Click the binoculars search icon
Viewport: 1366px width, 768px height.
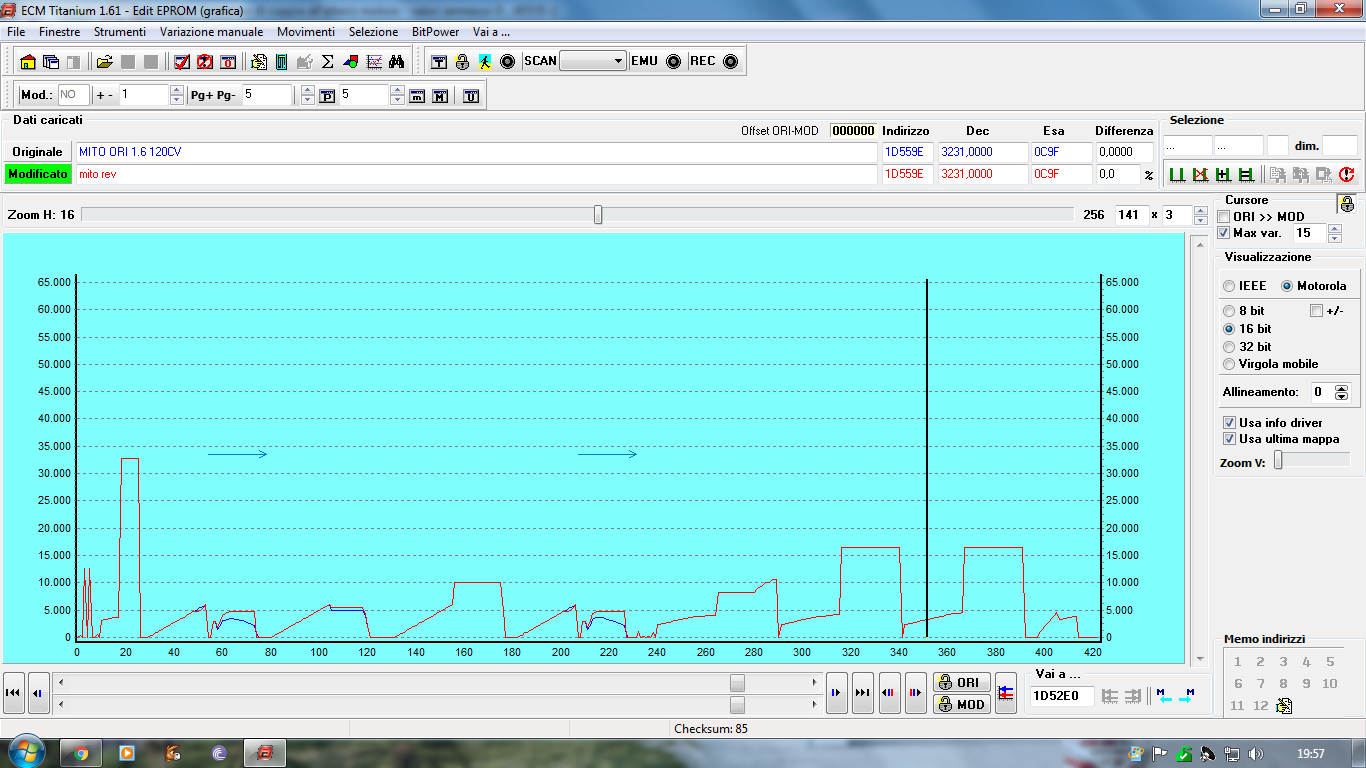397,62
